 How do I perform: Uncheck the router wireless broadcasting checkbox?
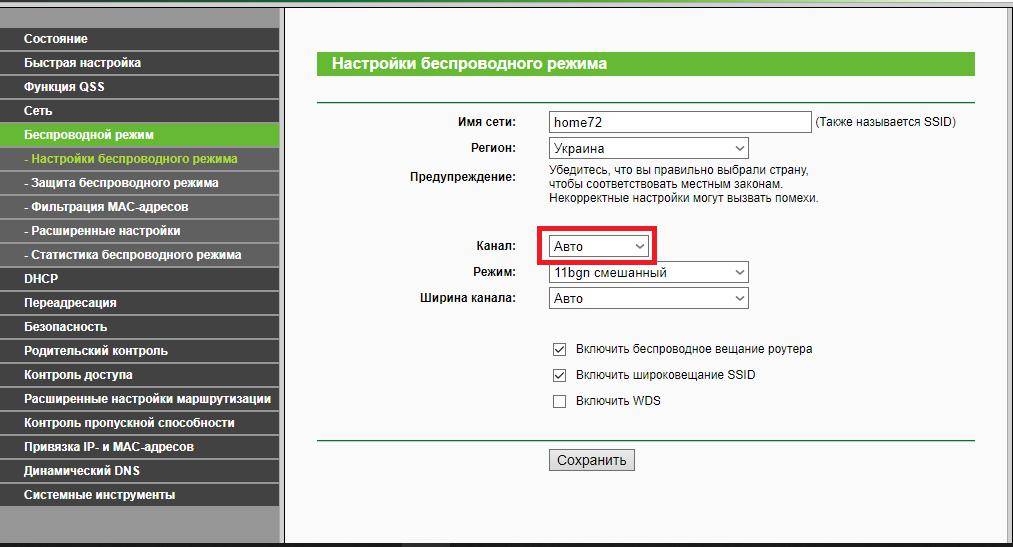click(x=560, y=350)
